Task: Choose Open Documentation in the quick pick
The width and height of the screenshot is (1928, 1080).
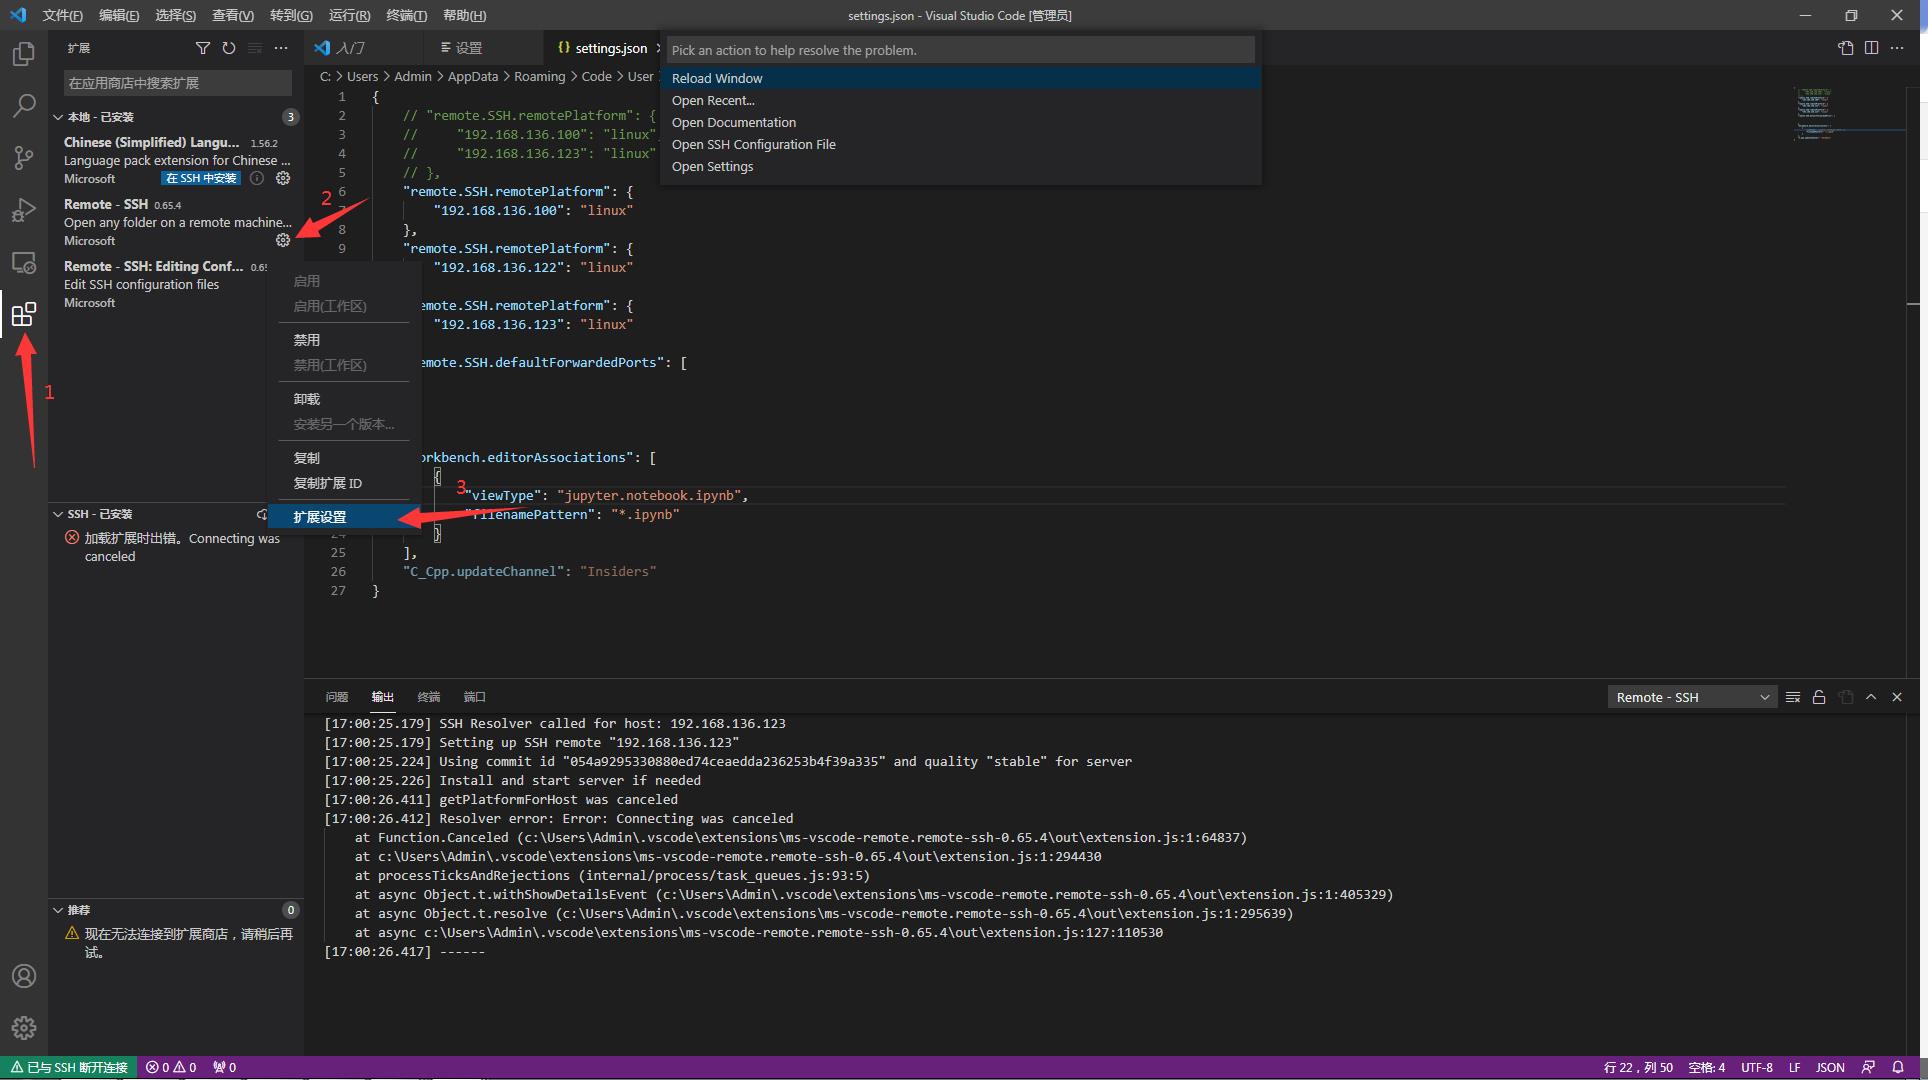Action: (960, 122)
